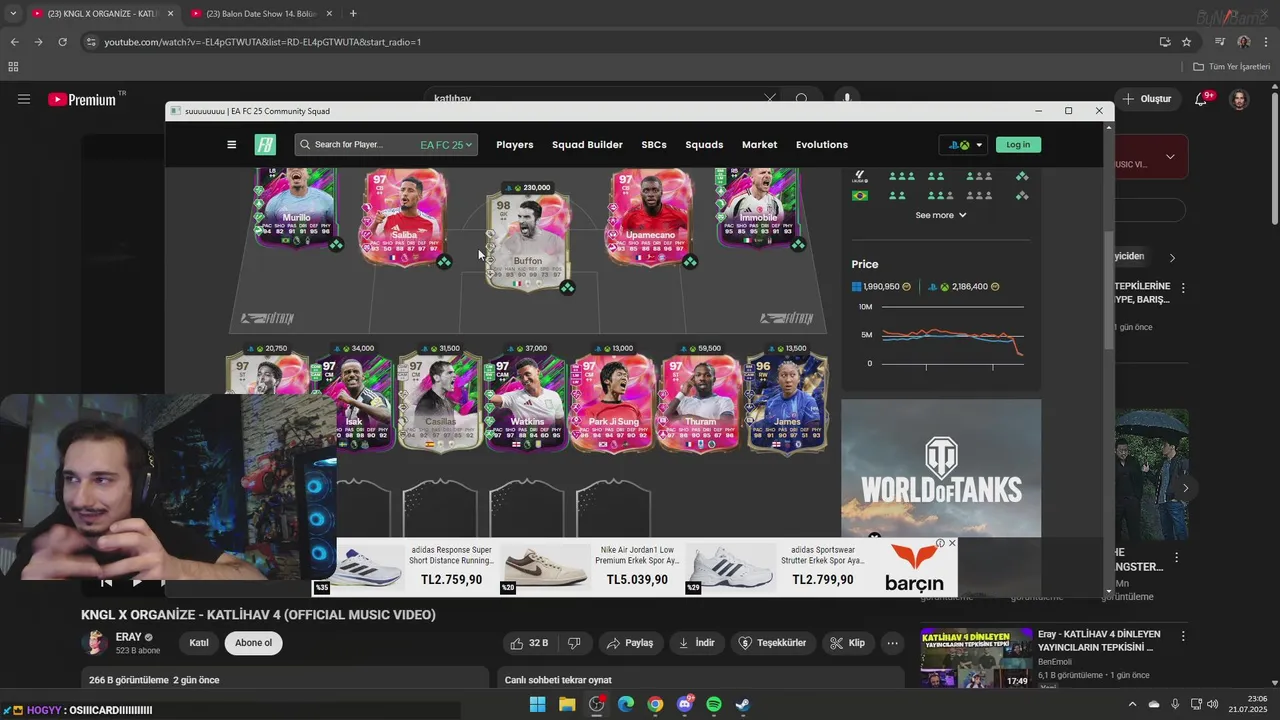Show hidden system tray icons
The width and height of the screenshot is (1280, 720).
click(x=1132, y=704)
